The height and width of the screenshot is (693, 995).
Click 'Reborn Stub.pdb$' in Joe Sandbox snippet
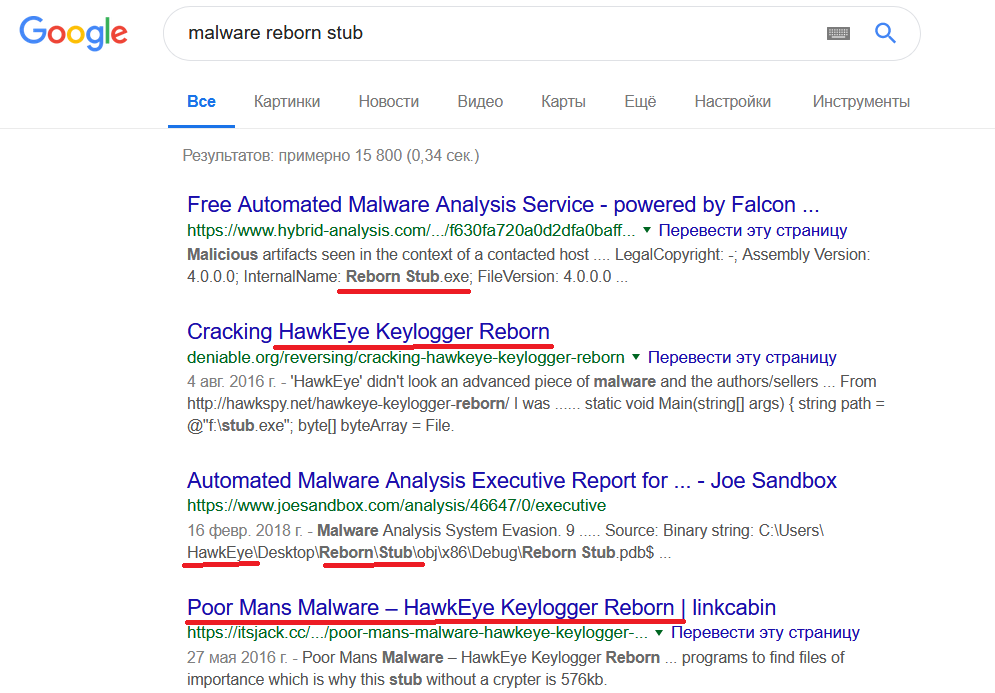(588, 553)
